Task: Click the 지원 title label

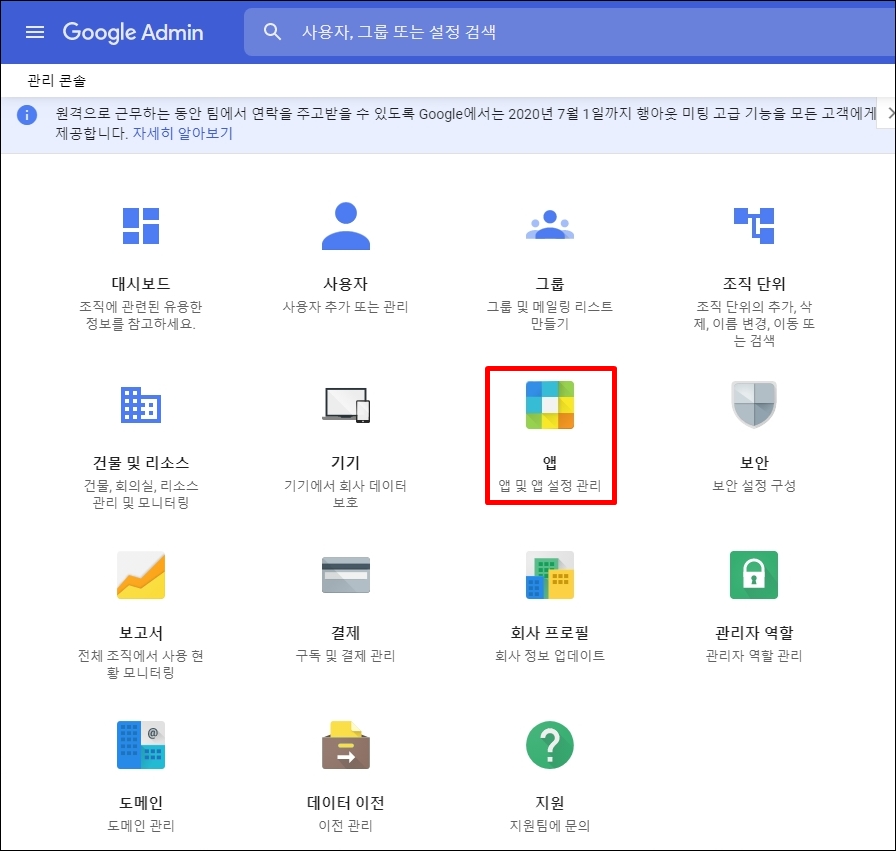Action: point(550,803)
